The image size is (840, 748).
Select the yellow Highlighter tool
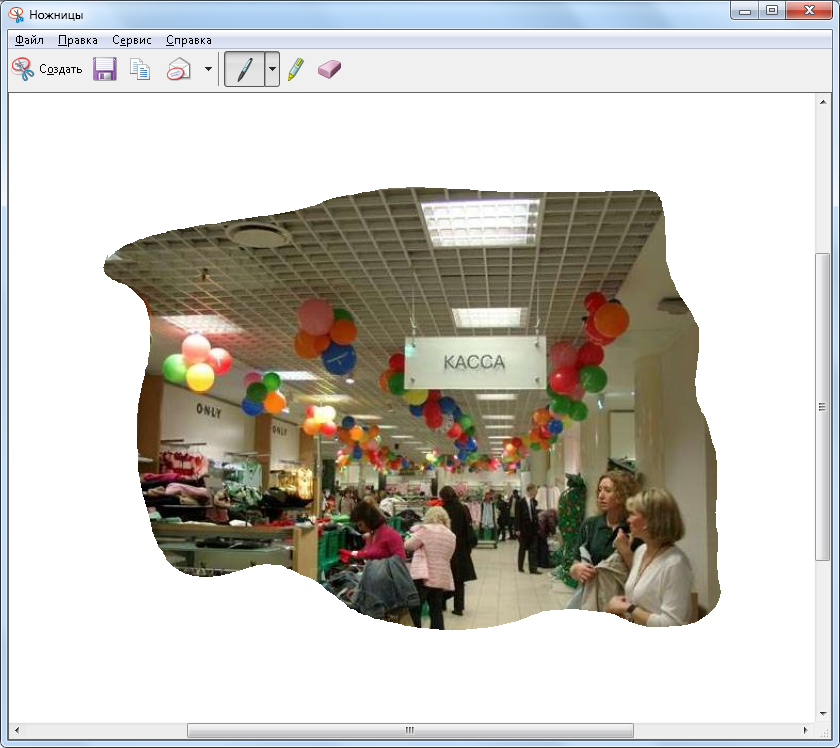(296, 69)
